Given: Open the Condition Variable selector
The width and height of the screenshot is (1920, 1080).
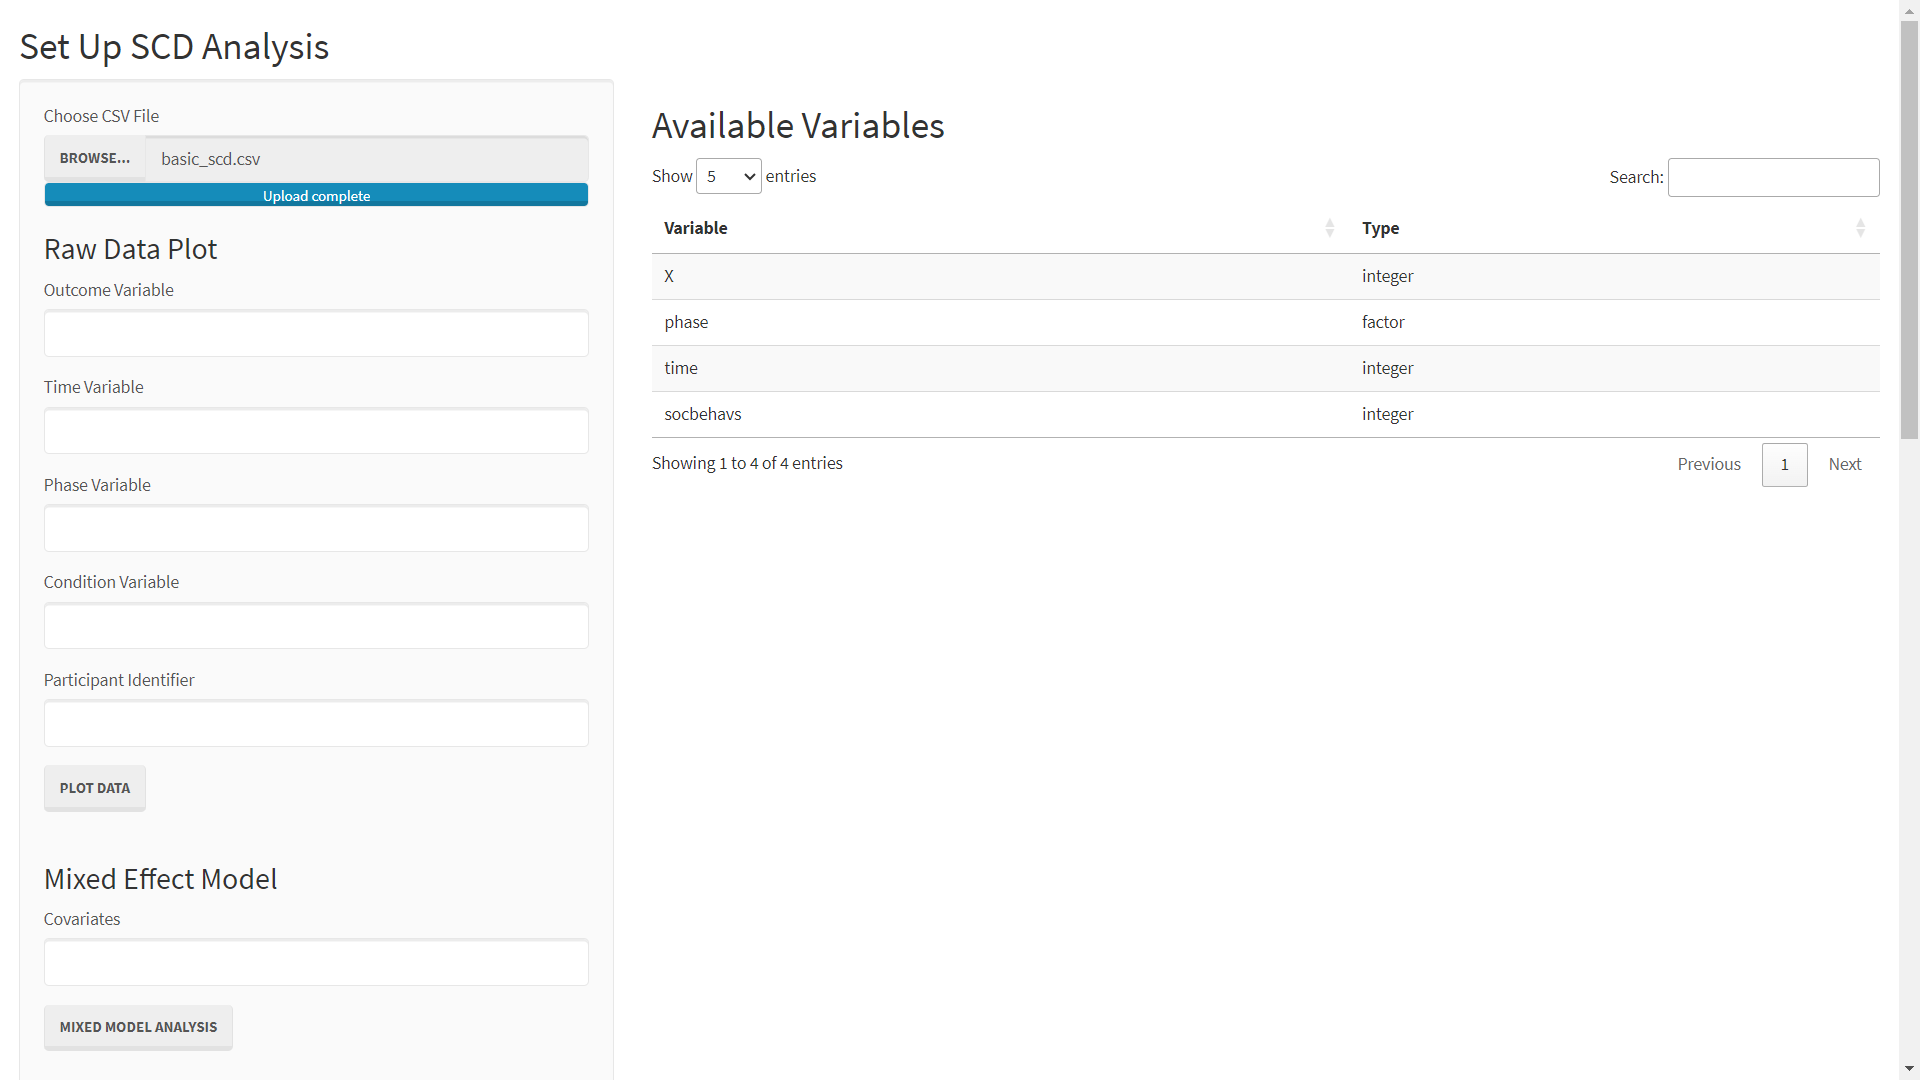Looking at the screenshot, I should tap(316, 625).
